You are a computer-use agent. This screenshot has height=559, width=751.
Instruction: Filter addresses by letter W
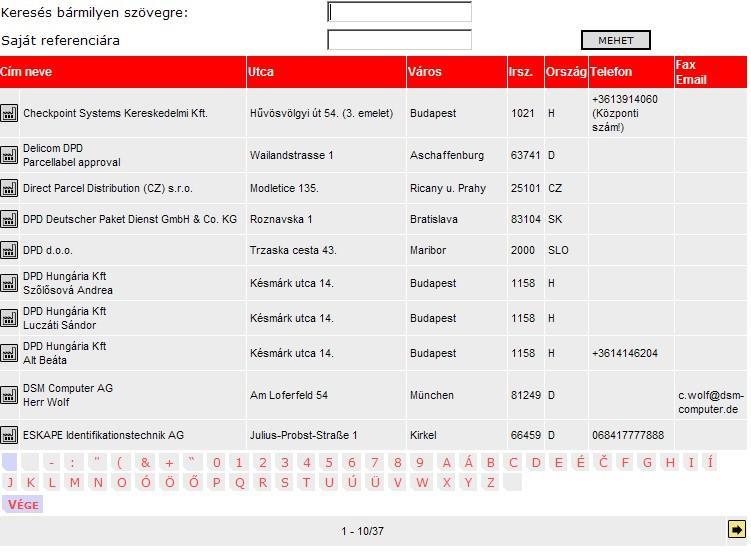click(x=422, y=483)
